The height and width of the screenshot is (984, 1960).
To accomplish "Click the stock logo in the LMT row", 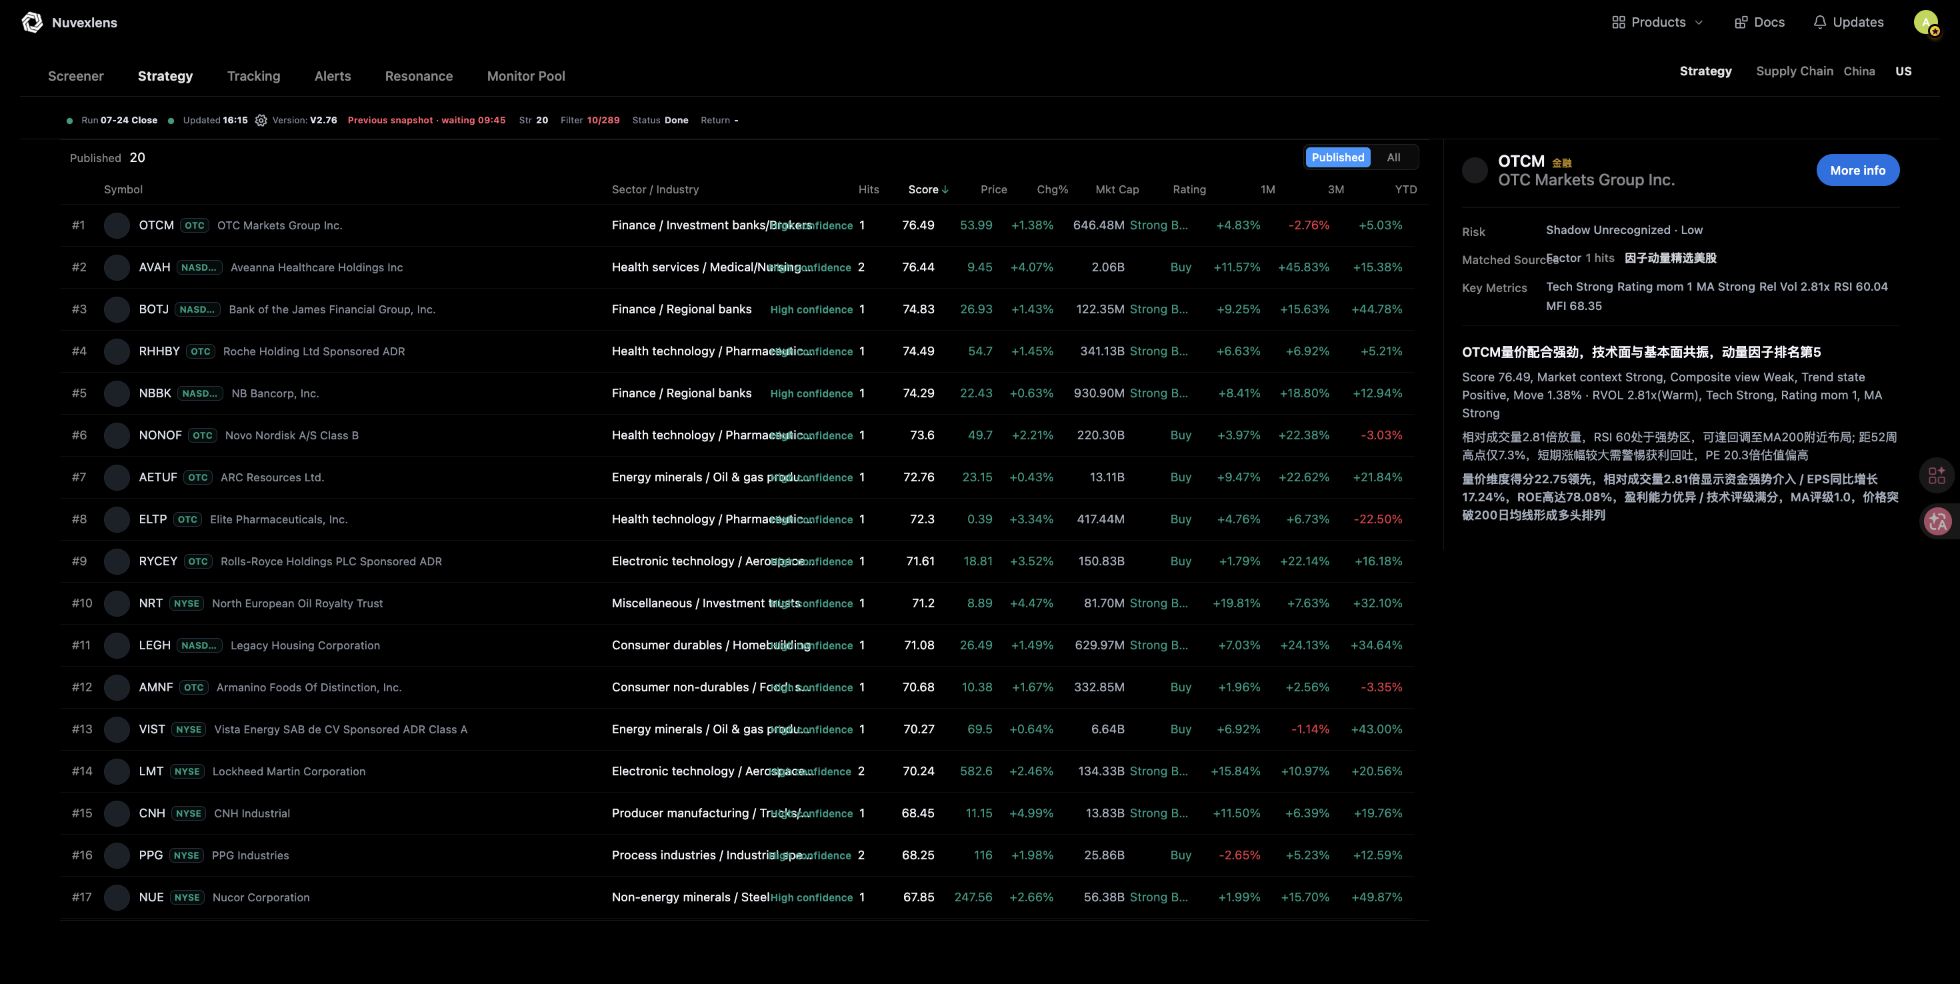I will pos(117,771).
